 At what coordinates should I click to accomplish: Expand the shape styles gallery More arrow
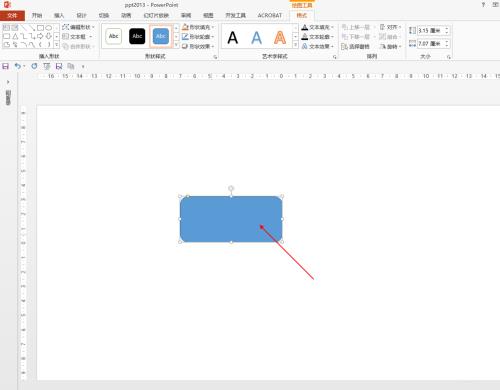(176, 45)
